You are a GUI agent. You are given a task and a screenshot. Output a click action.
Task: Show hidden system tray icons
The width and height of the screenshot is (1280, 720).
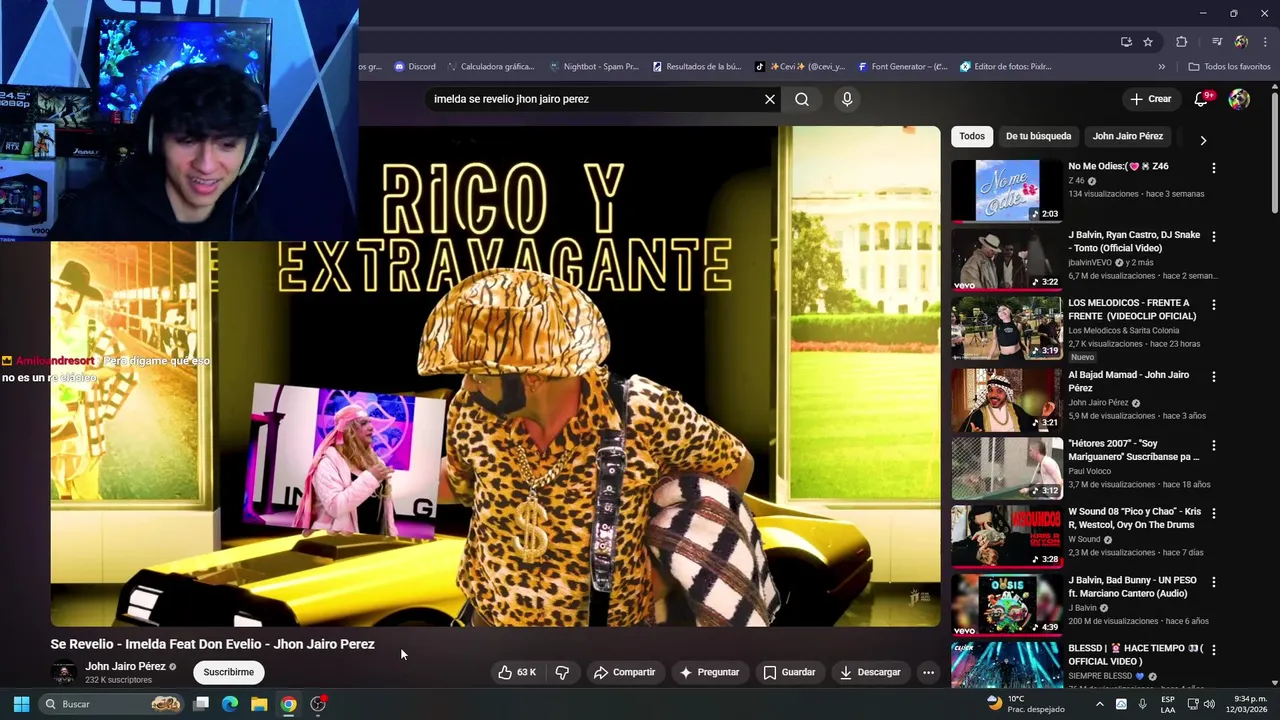point(1100,704)
